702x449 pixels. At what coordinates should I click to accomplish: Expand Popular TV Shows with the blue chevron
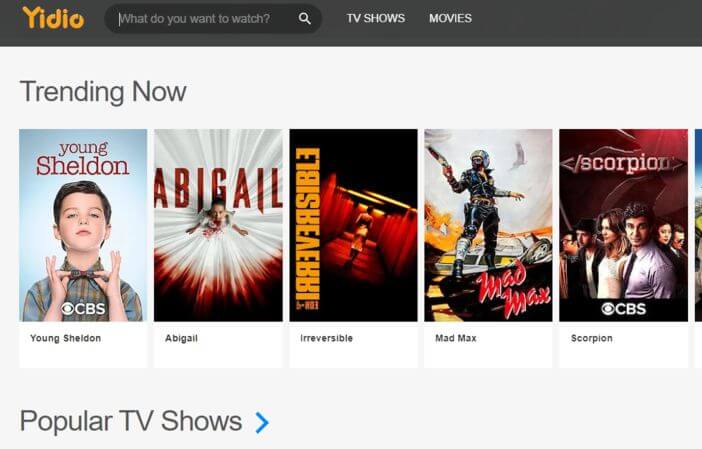(x=262, y=423)
